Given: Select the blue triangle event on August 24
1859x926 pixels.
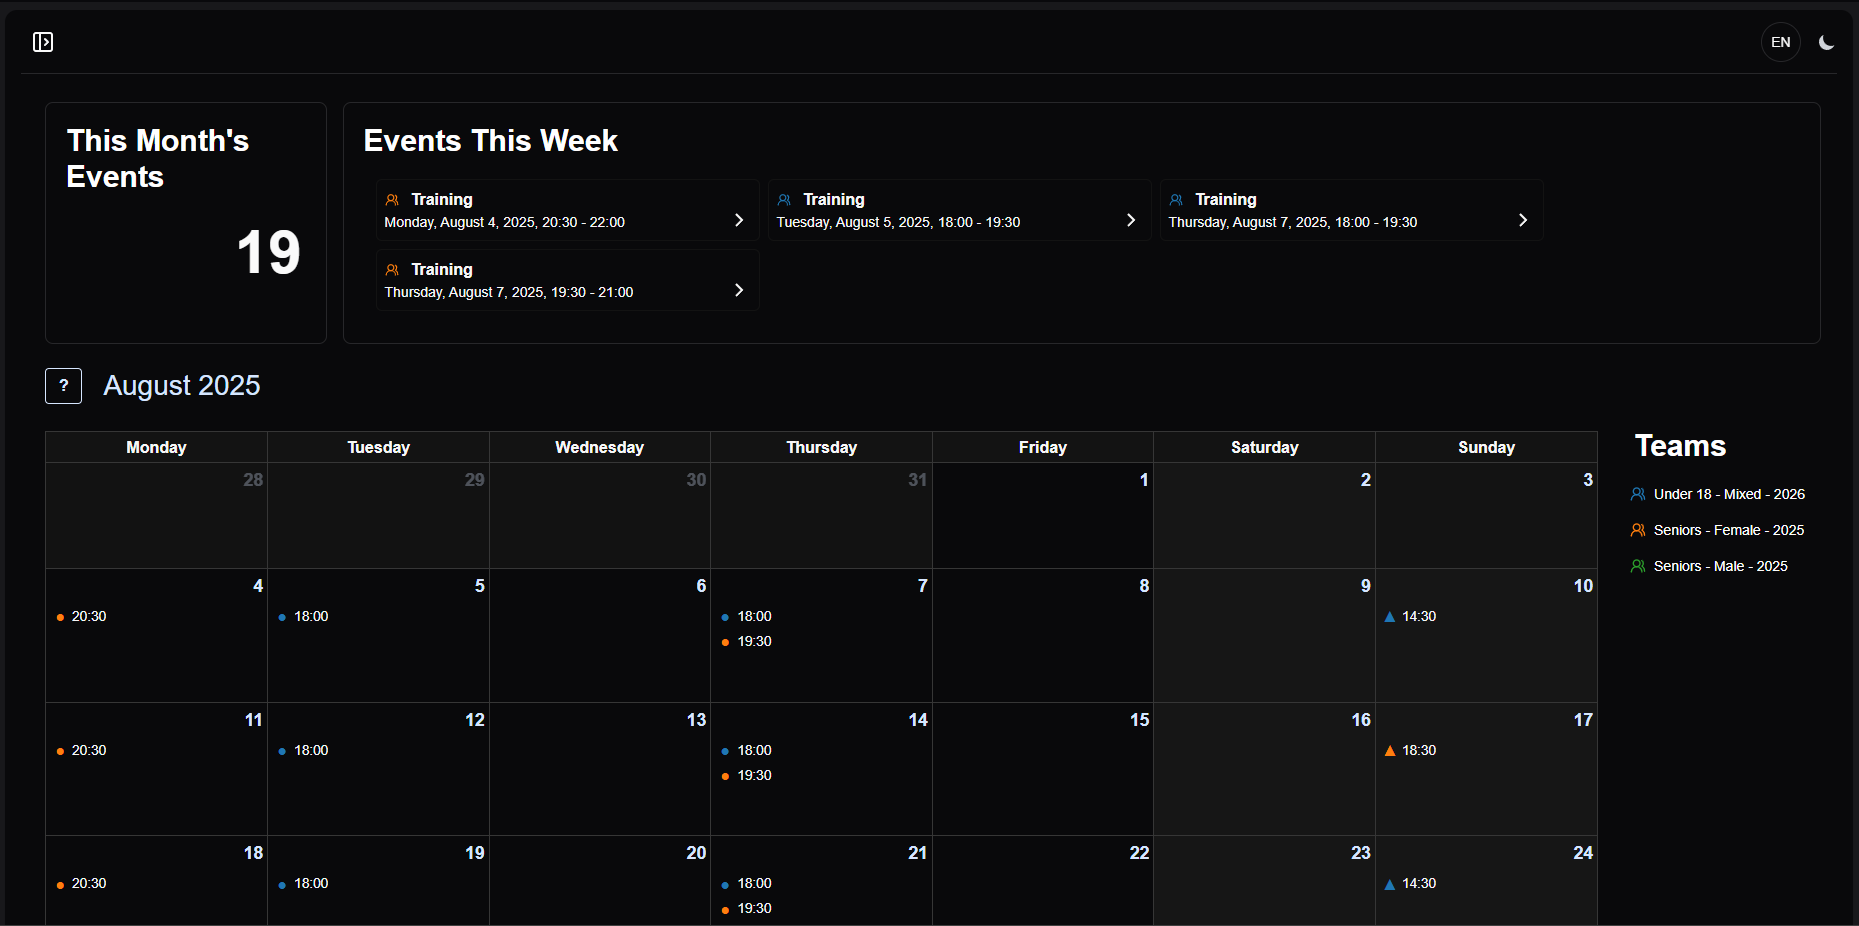Looking at the screenshot, I should (x=1410, y=884).
